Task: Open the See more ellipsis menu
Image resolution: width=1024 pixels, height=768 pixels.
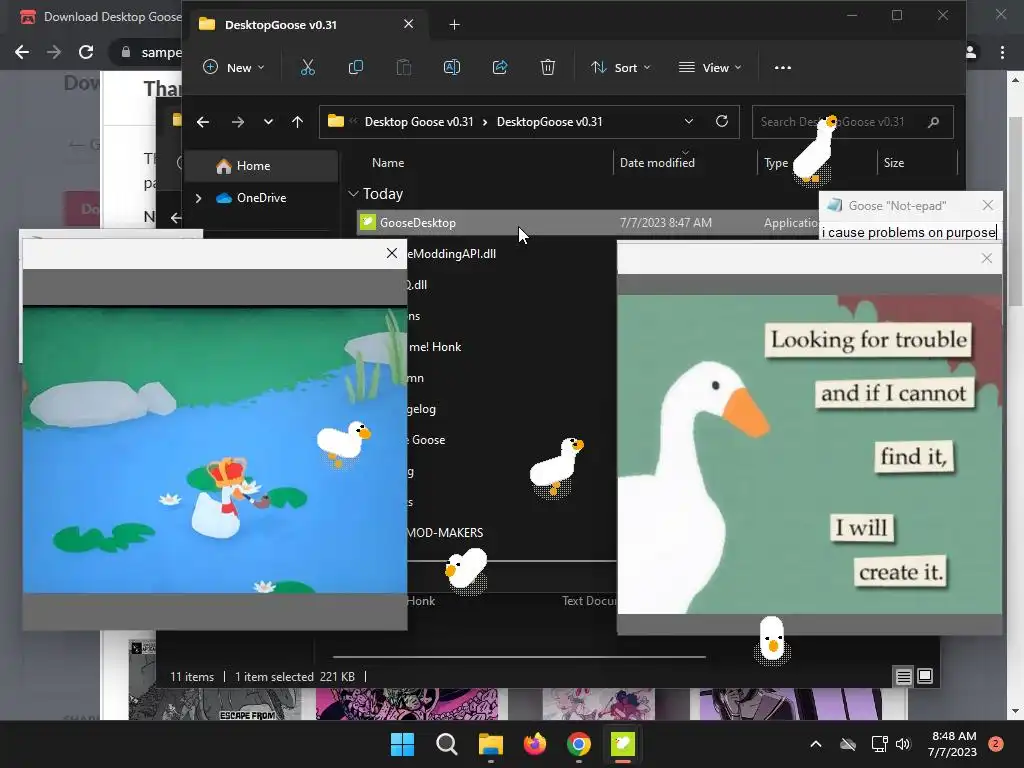Action: point(782,67)
